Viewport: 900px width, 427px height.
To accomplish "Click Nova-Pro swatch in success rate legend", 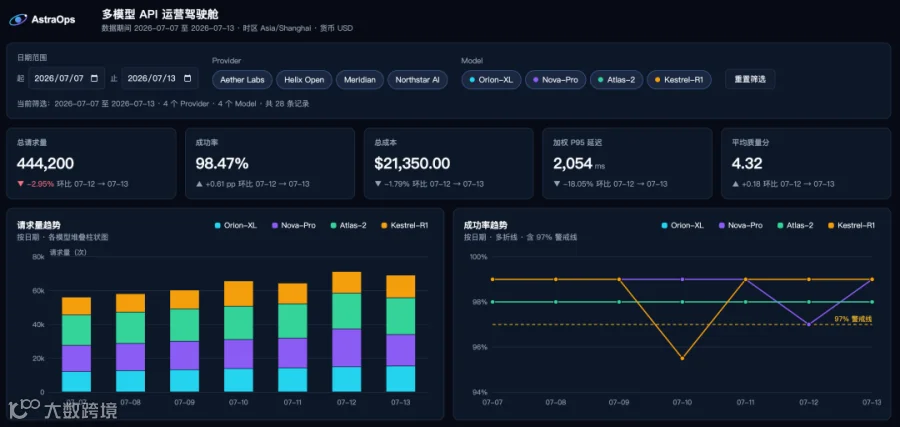I will [720, 226].
